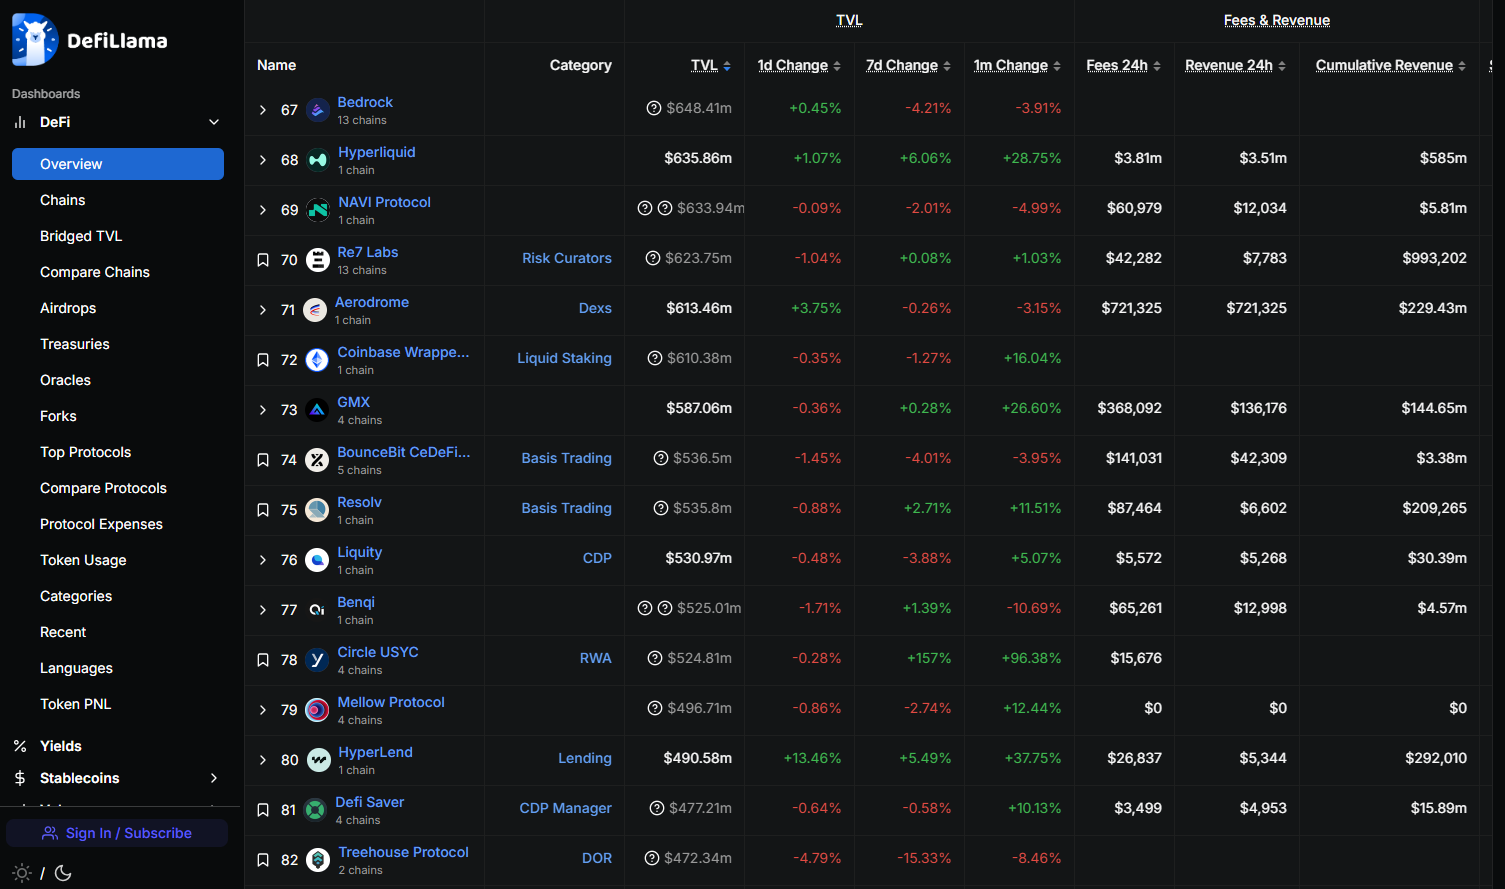The height and width of the screenshot is (889, 1505).
Task: Click the Liquity logo icon
Action: 317,560
